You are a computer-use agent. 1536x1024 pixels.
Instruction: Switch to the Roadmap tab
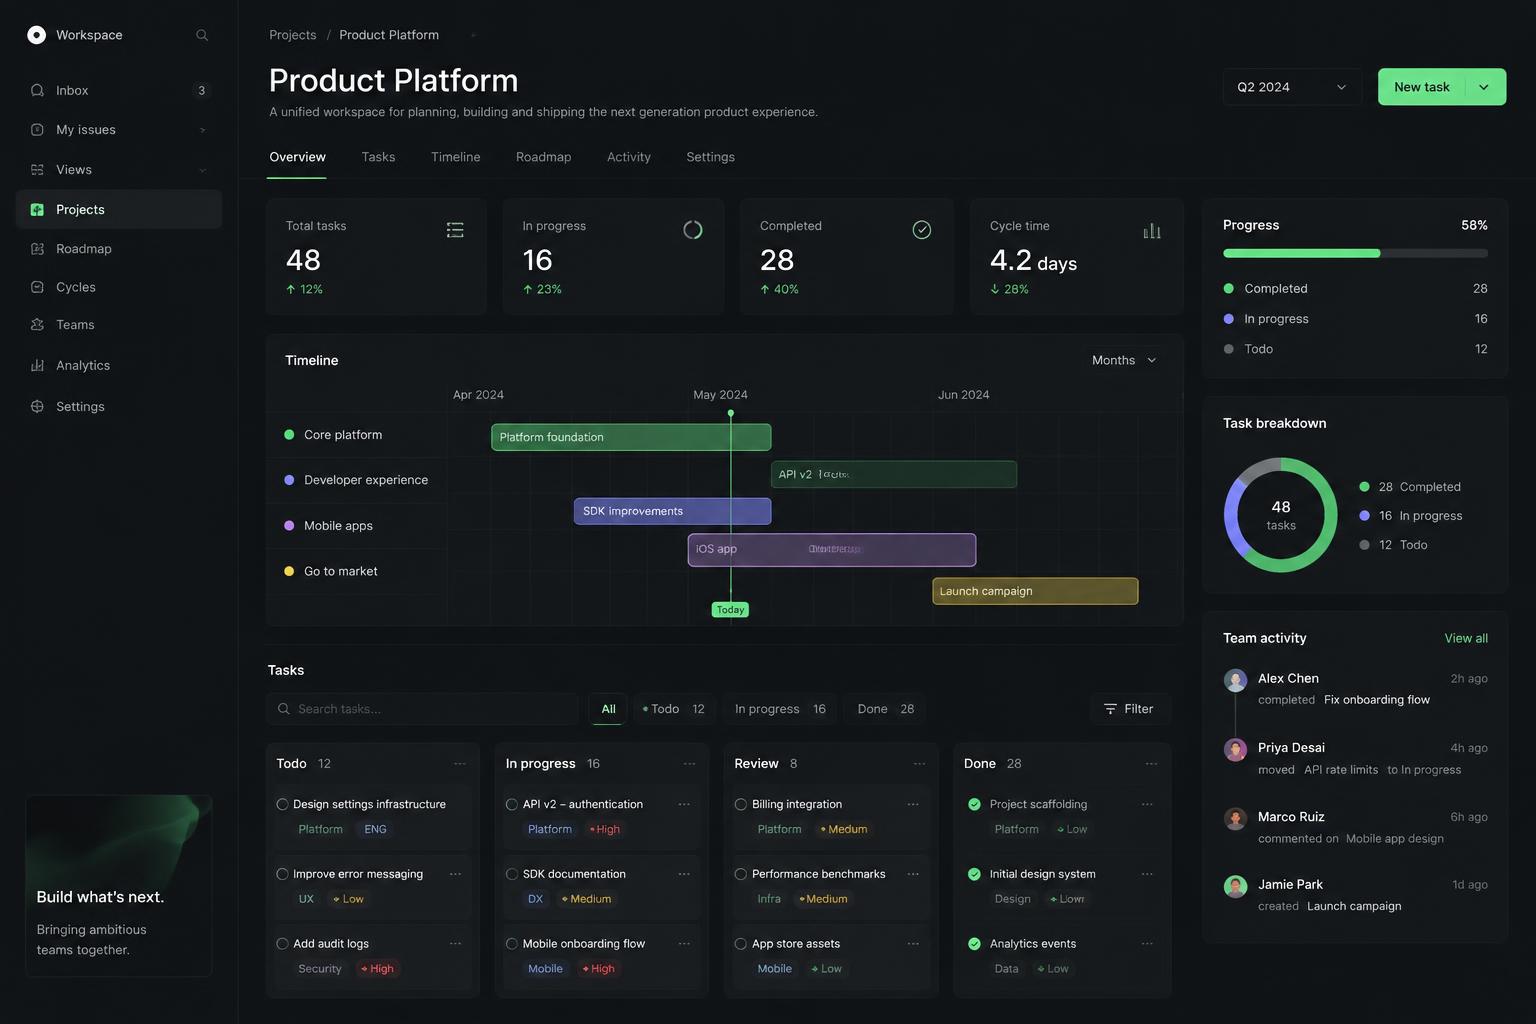(x=543, y=157)
